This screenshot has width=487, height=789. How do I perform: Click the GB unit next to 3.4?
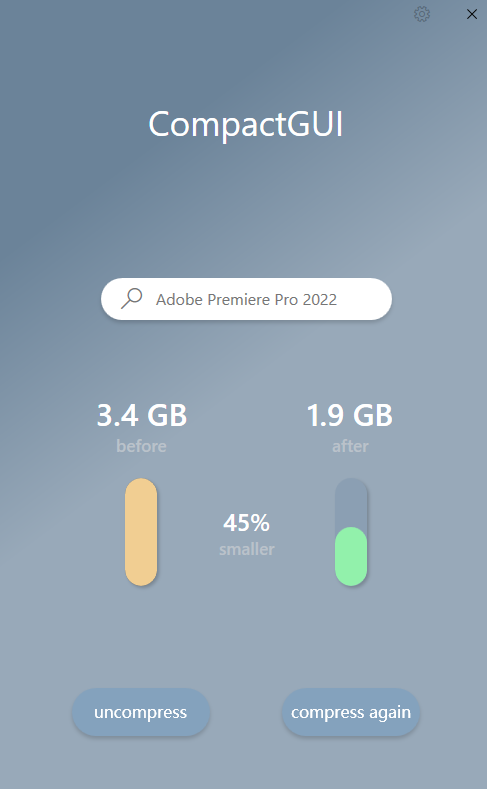point(167,416)
